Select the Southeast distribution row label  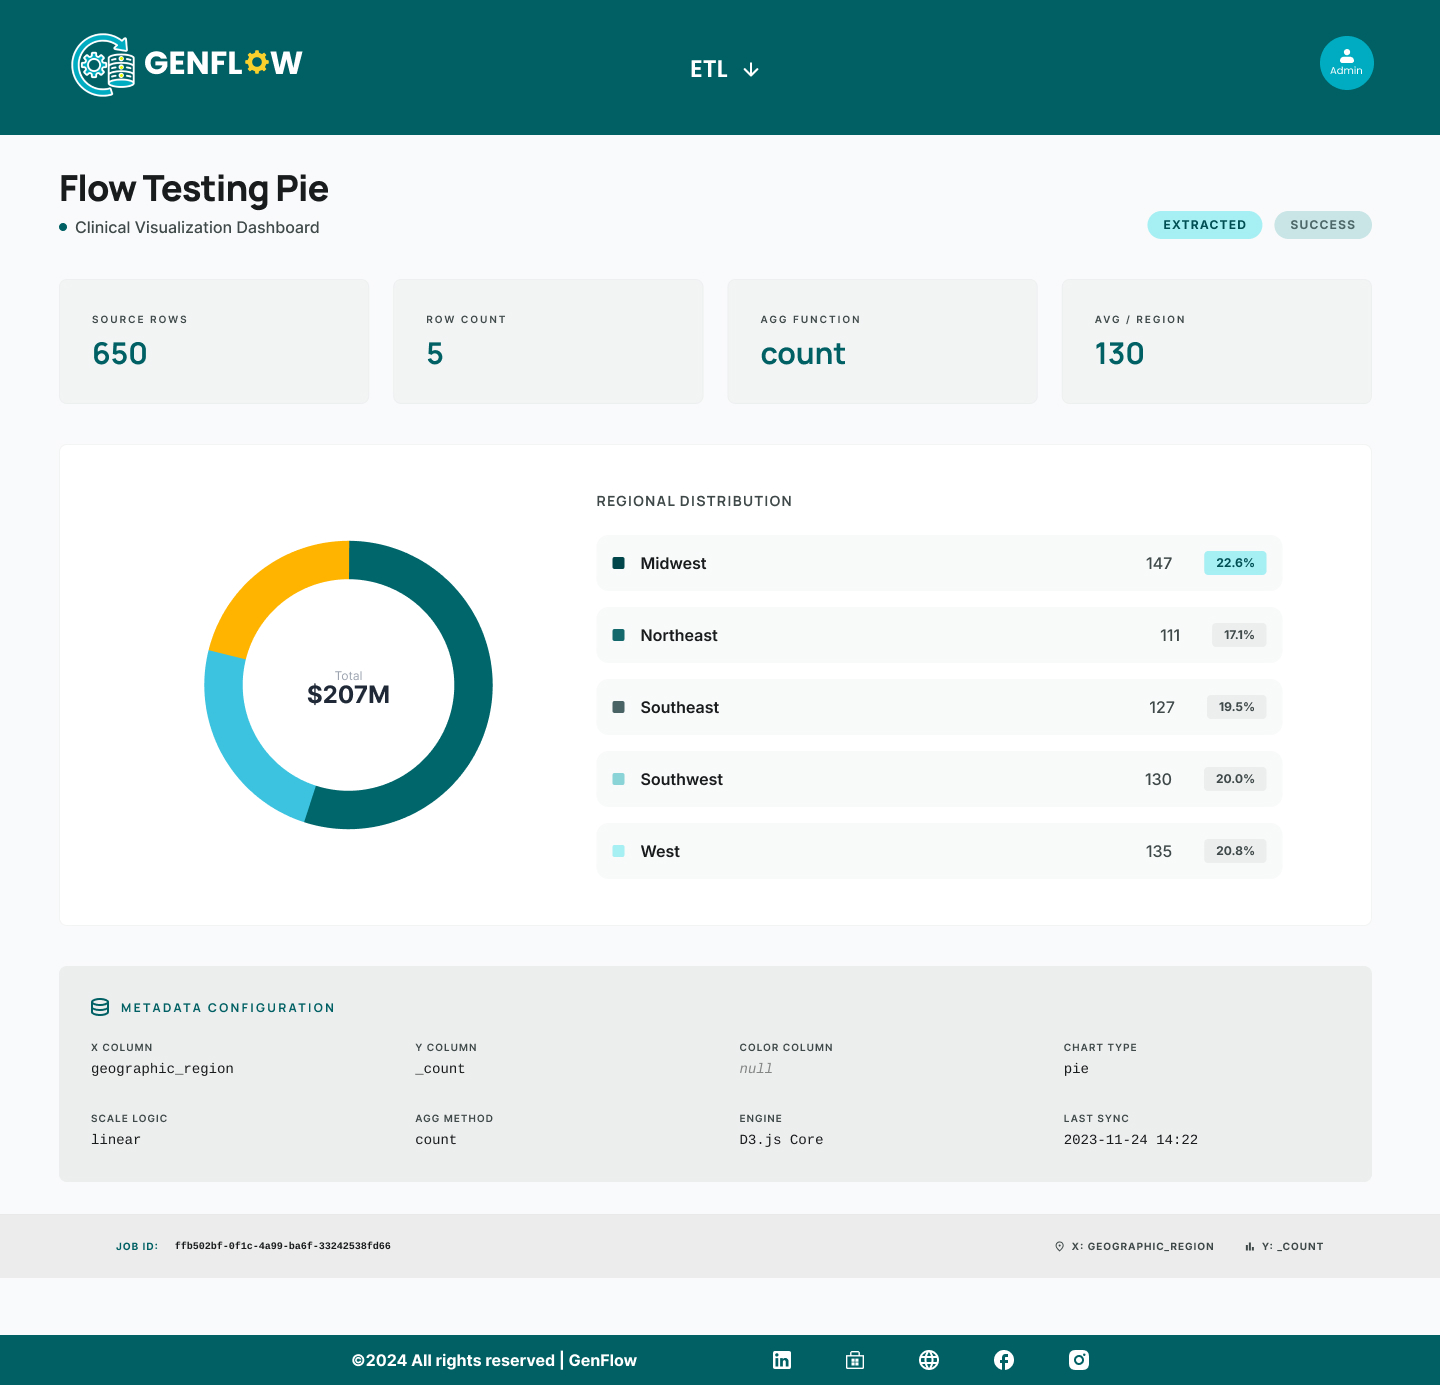680,707
